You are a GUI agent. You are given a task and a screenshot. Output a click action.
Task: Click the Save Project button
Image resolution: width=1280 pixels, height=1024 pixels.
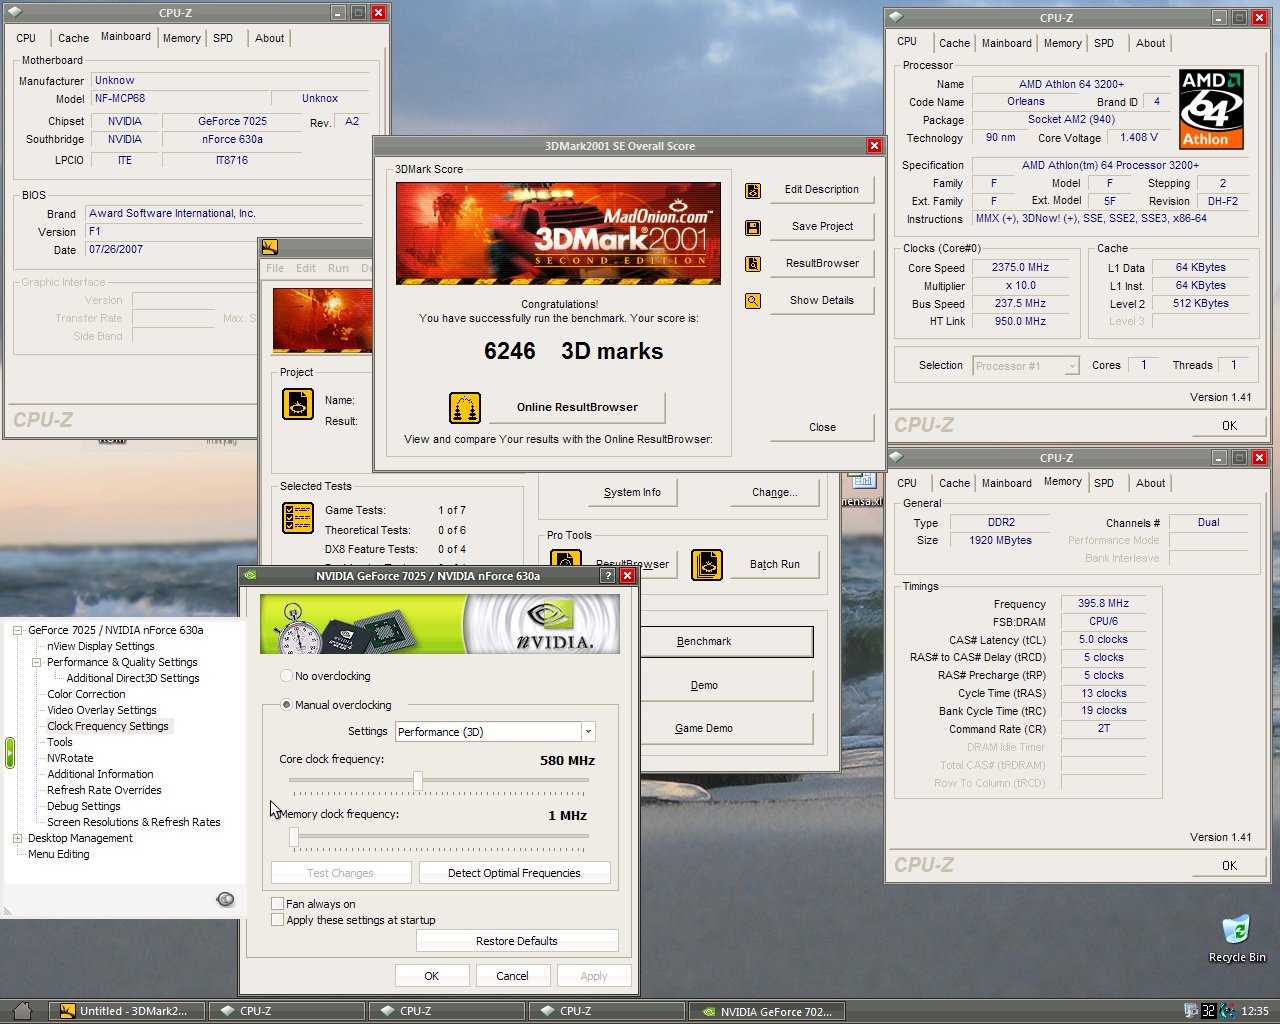(x=822, y=226)
